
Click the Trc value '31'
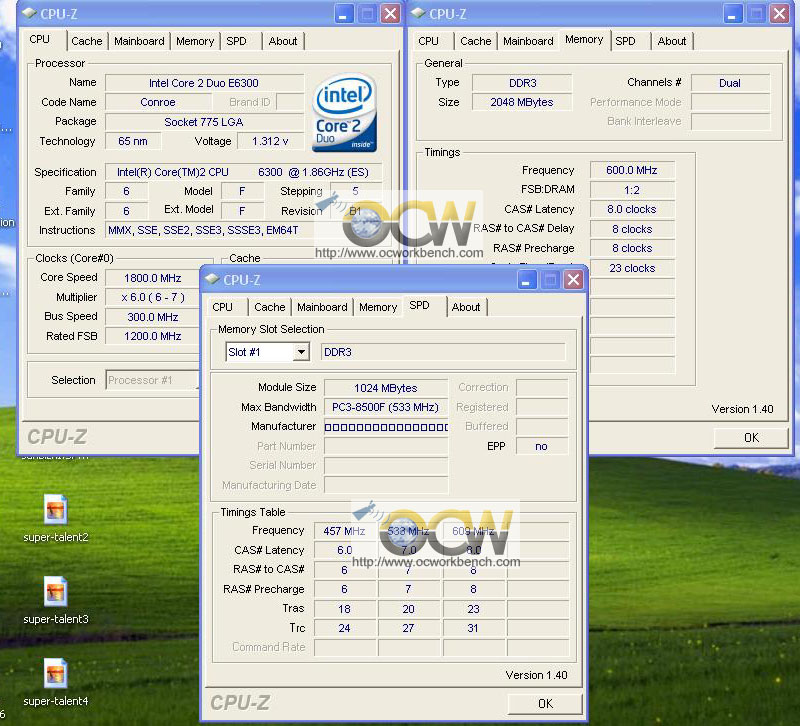(473, 628)
